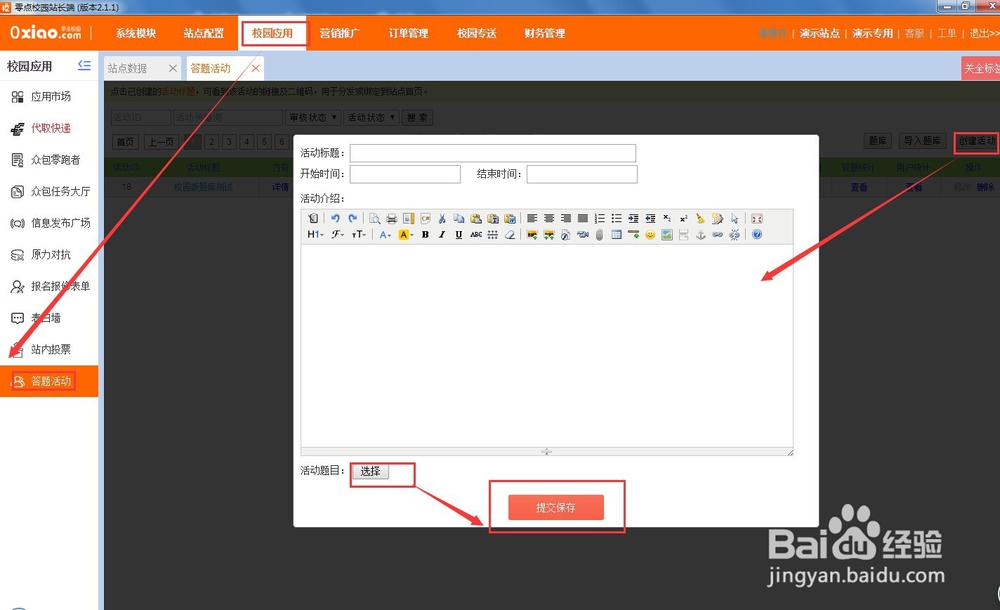
Task: Click the cut scissors icon
Action: (442, 218)
